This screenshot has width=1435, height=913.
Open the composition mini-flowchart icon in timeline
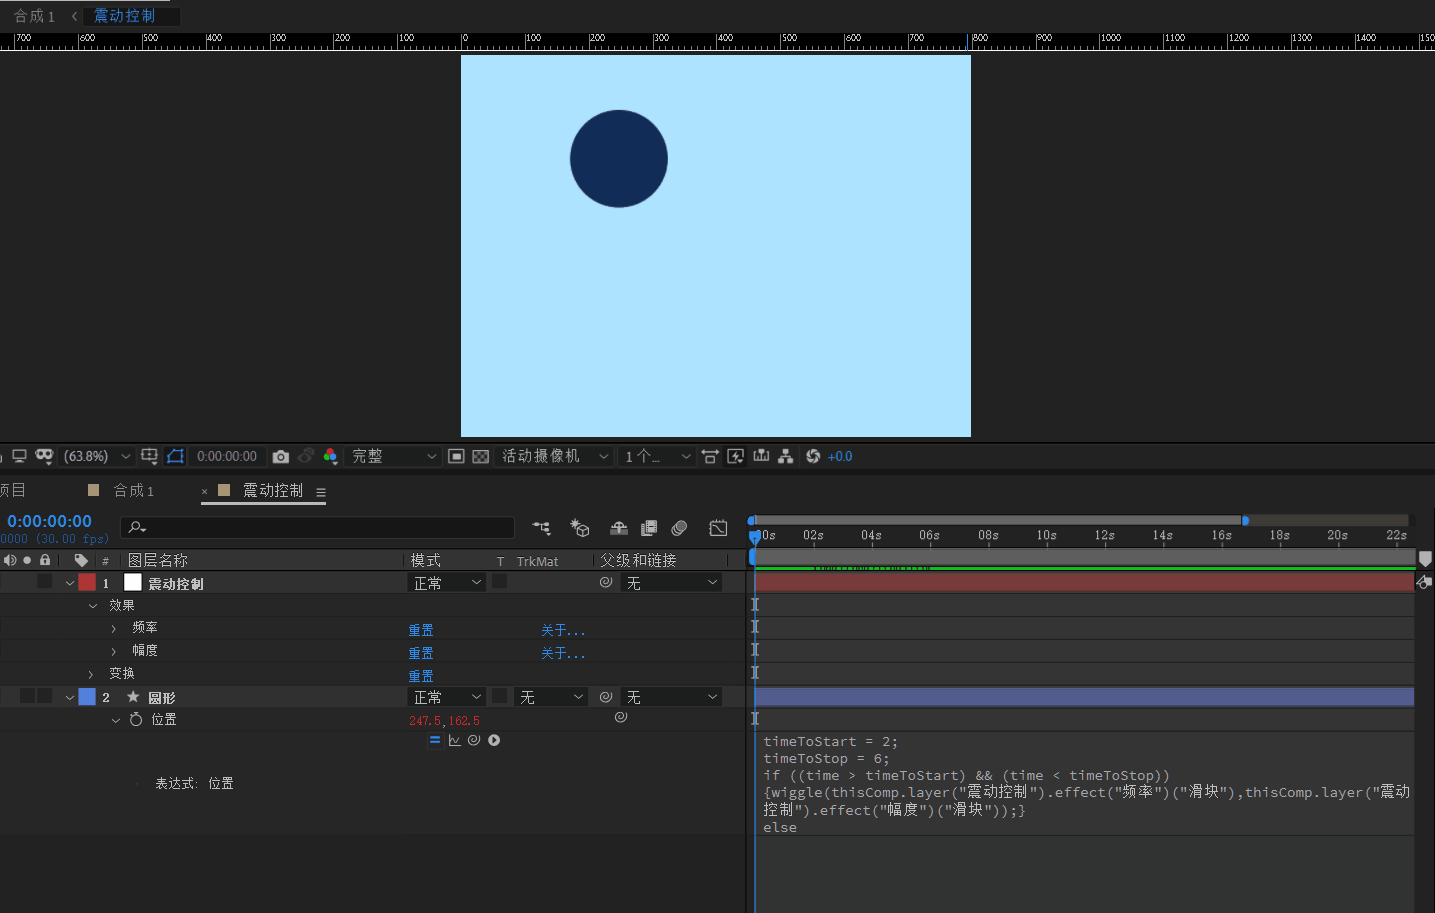tap(542, 528)
